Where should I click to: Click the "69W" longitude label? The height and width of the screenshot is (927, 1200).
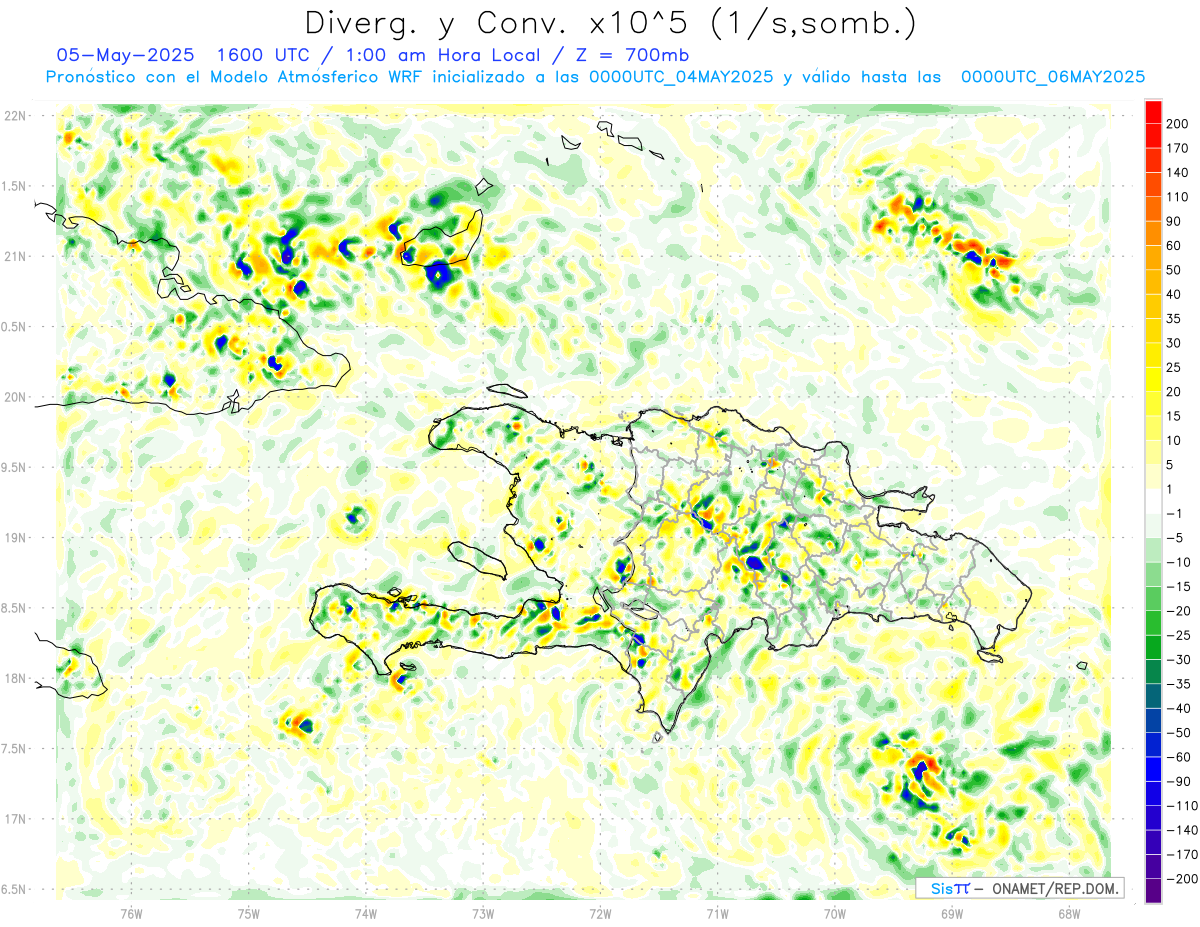point(952,914)
